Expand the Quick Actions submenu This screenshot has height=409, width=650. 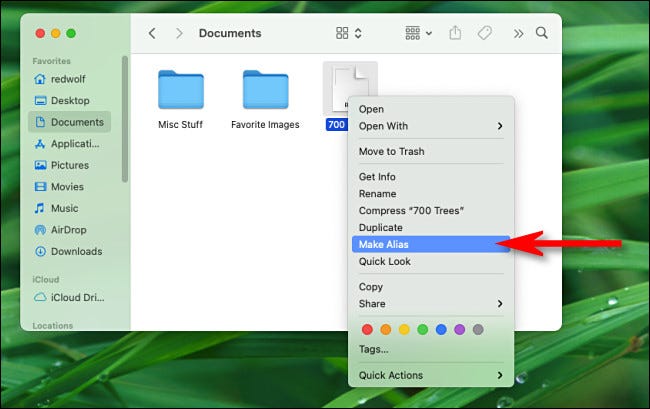(431, 375)
